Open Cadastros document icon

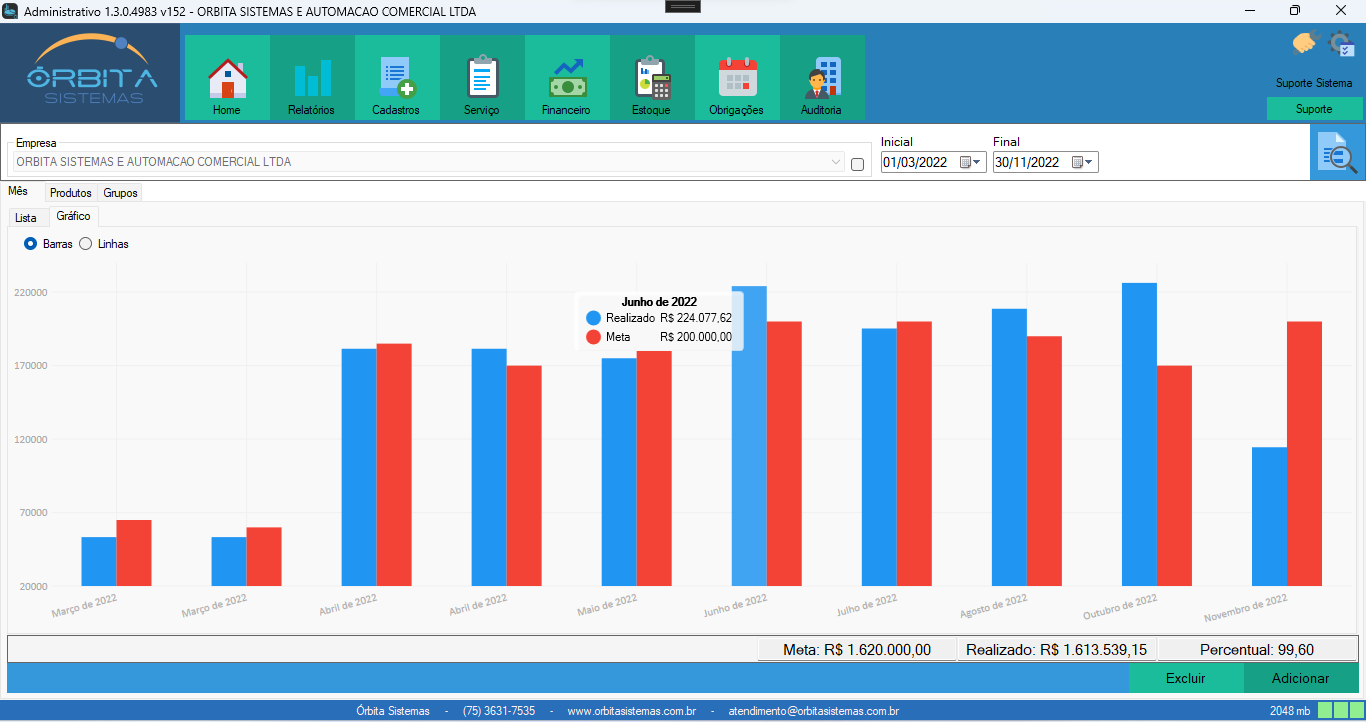(396, 78)
